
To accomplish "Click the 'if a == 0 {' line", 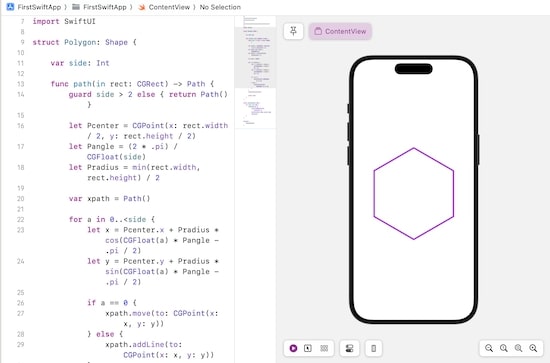I will point(112,303).
